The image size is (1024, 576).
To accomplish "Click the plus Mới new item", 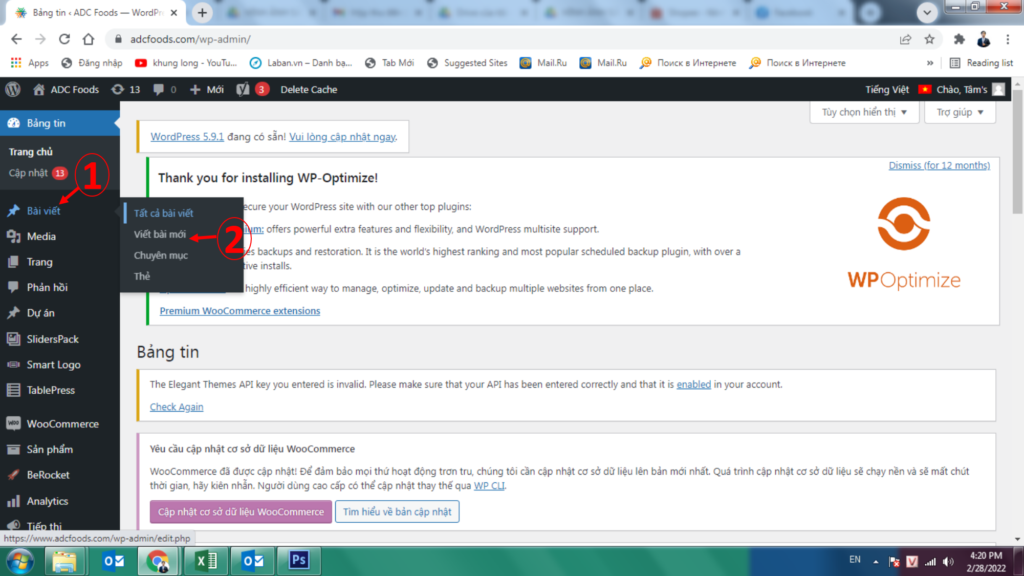I will (x=206, y=89).
